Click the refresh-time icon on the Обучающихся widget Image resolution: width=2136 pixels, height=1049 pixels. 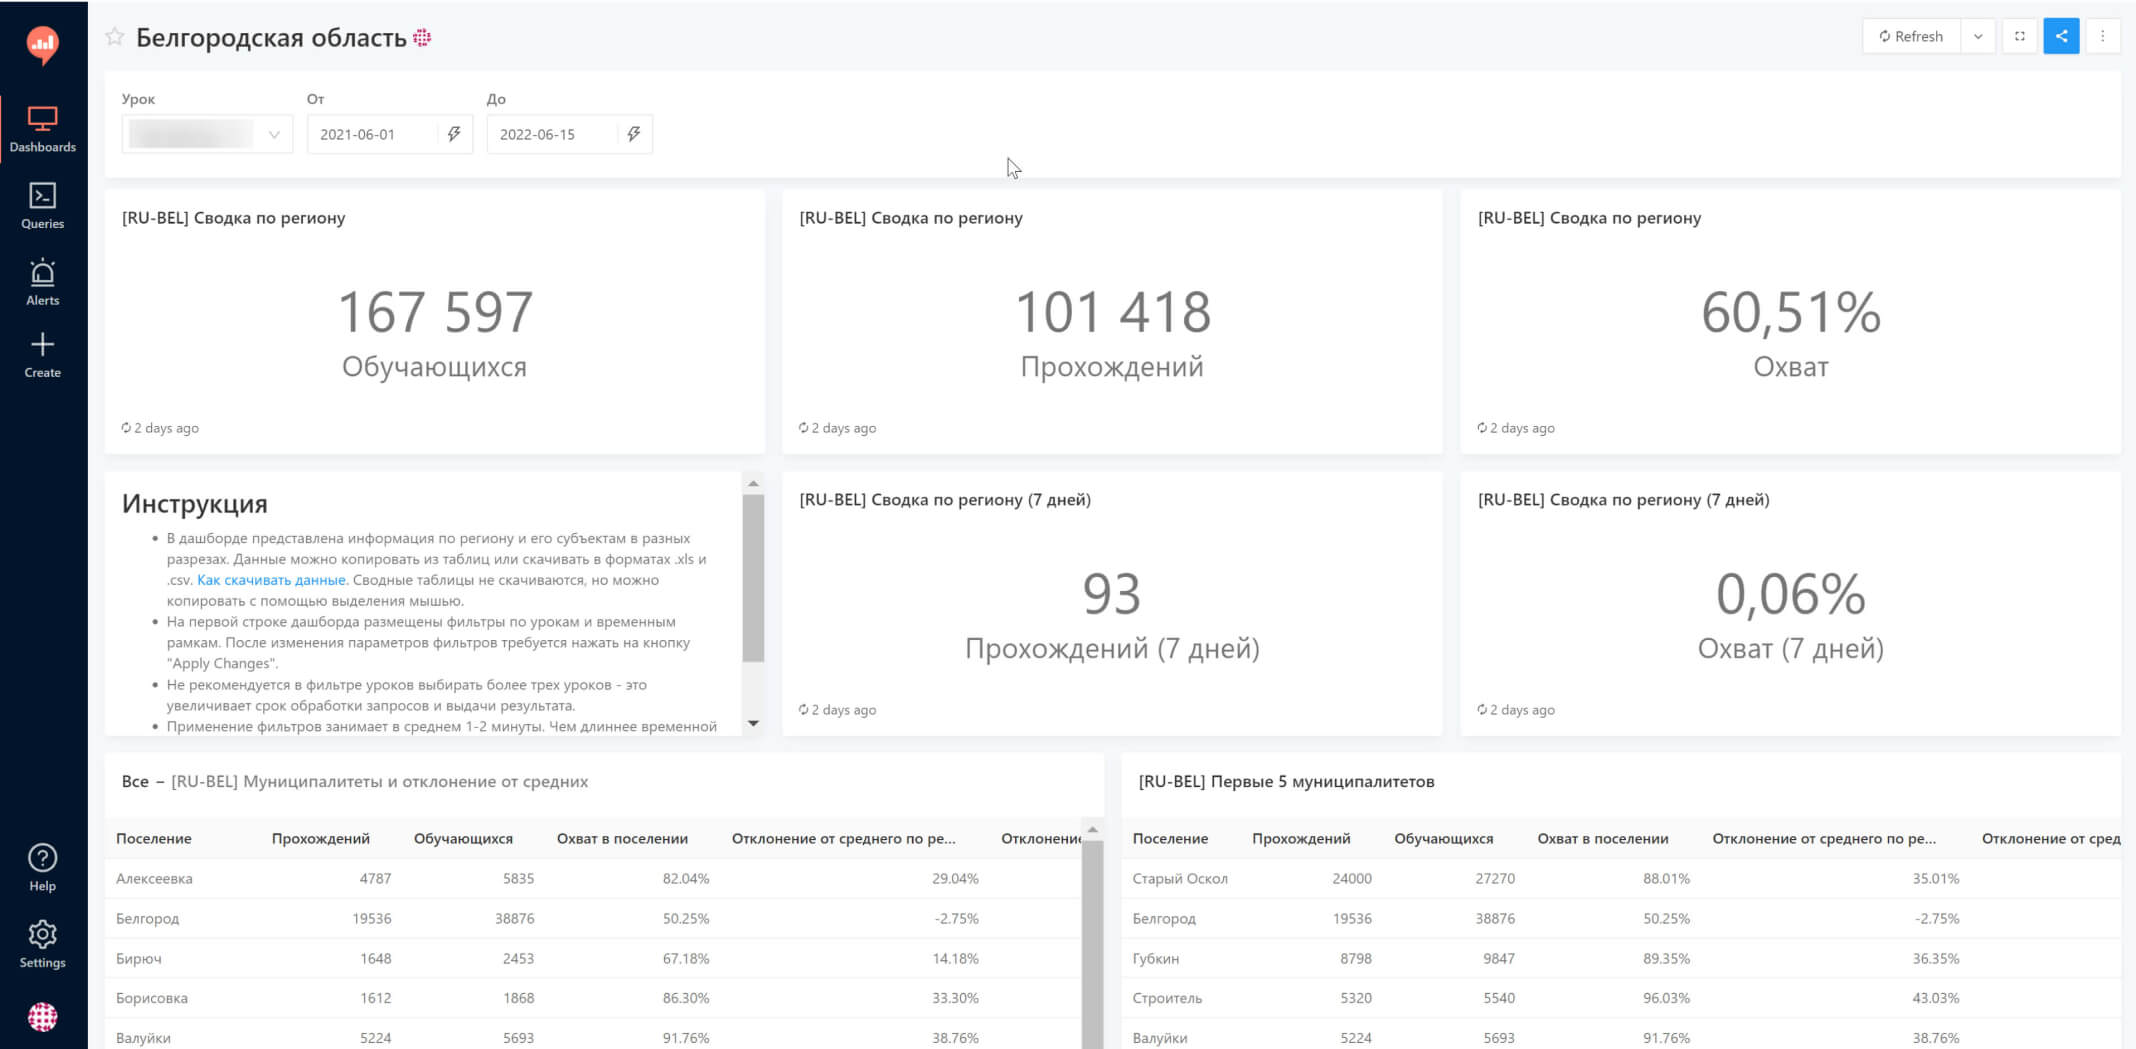click(126, 428)
